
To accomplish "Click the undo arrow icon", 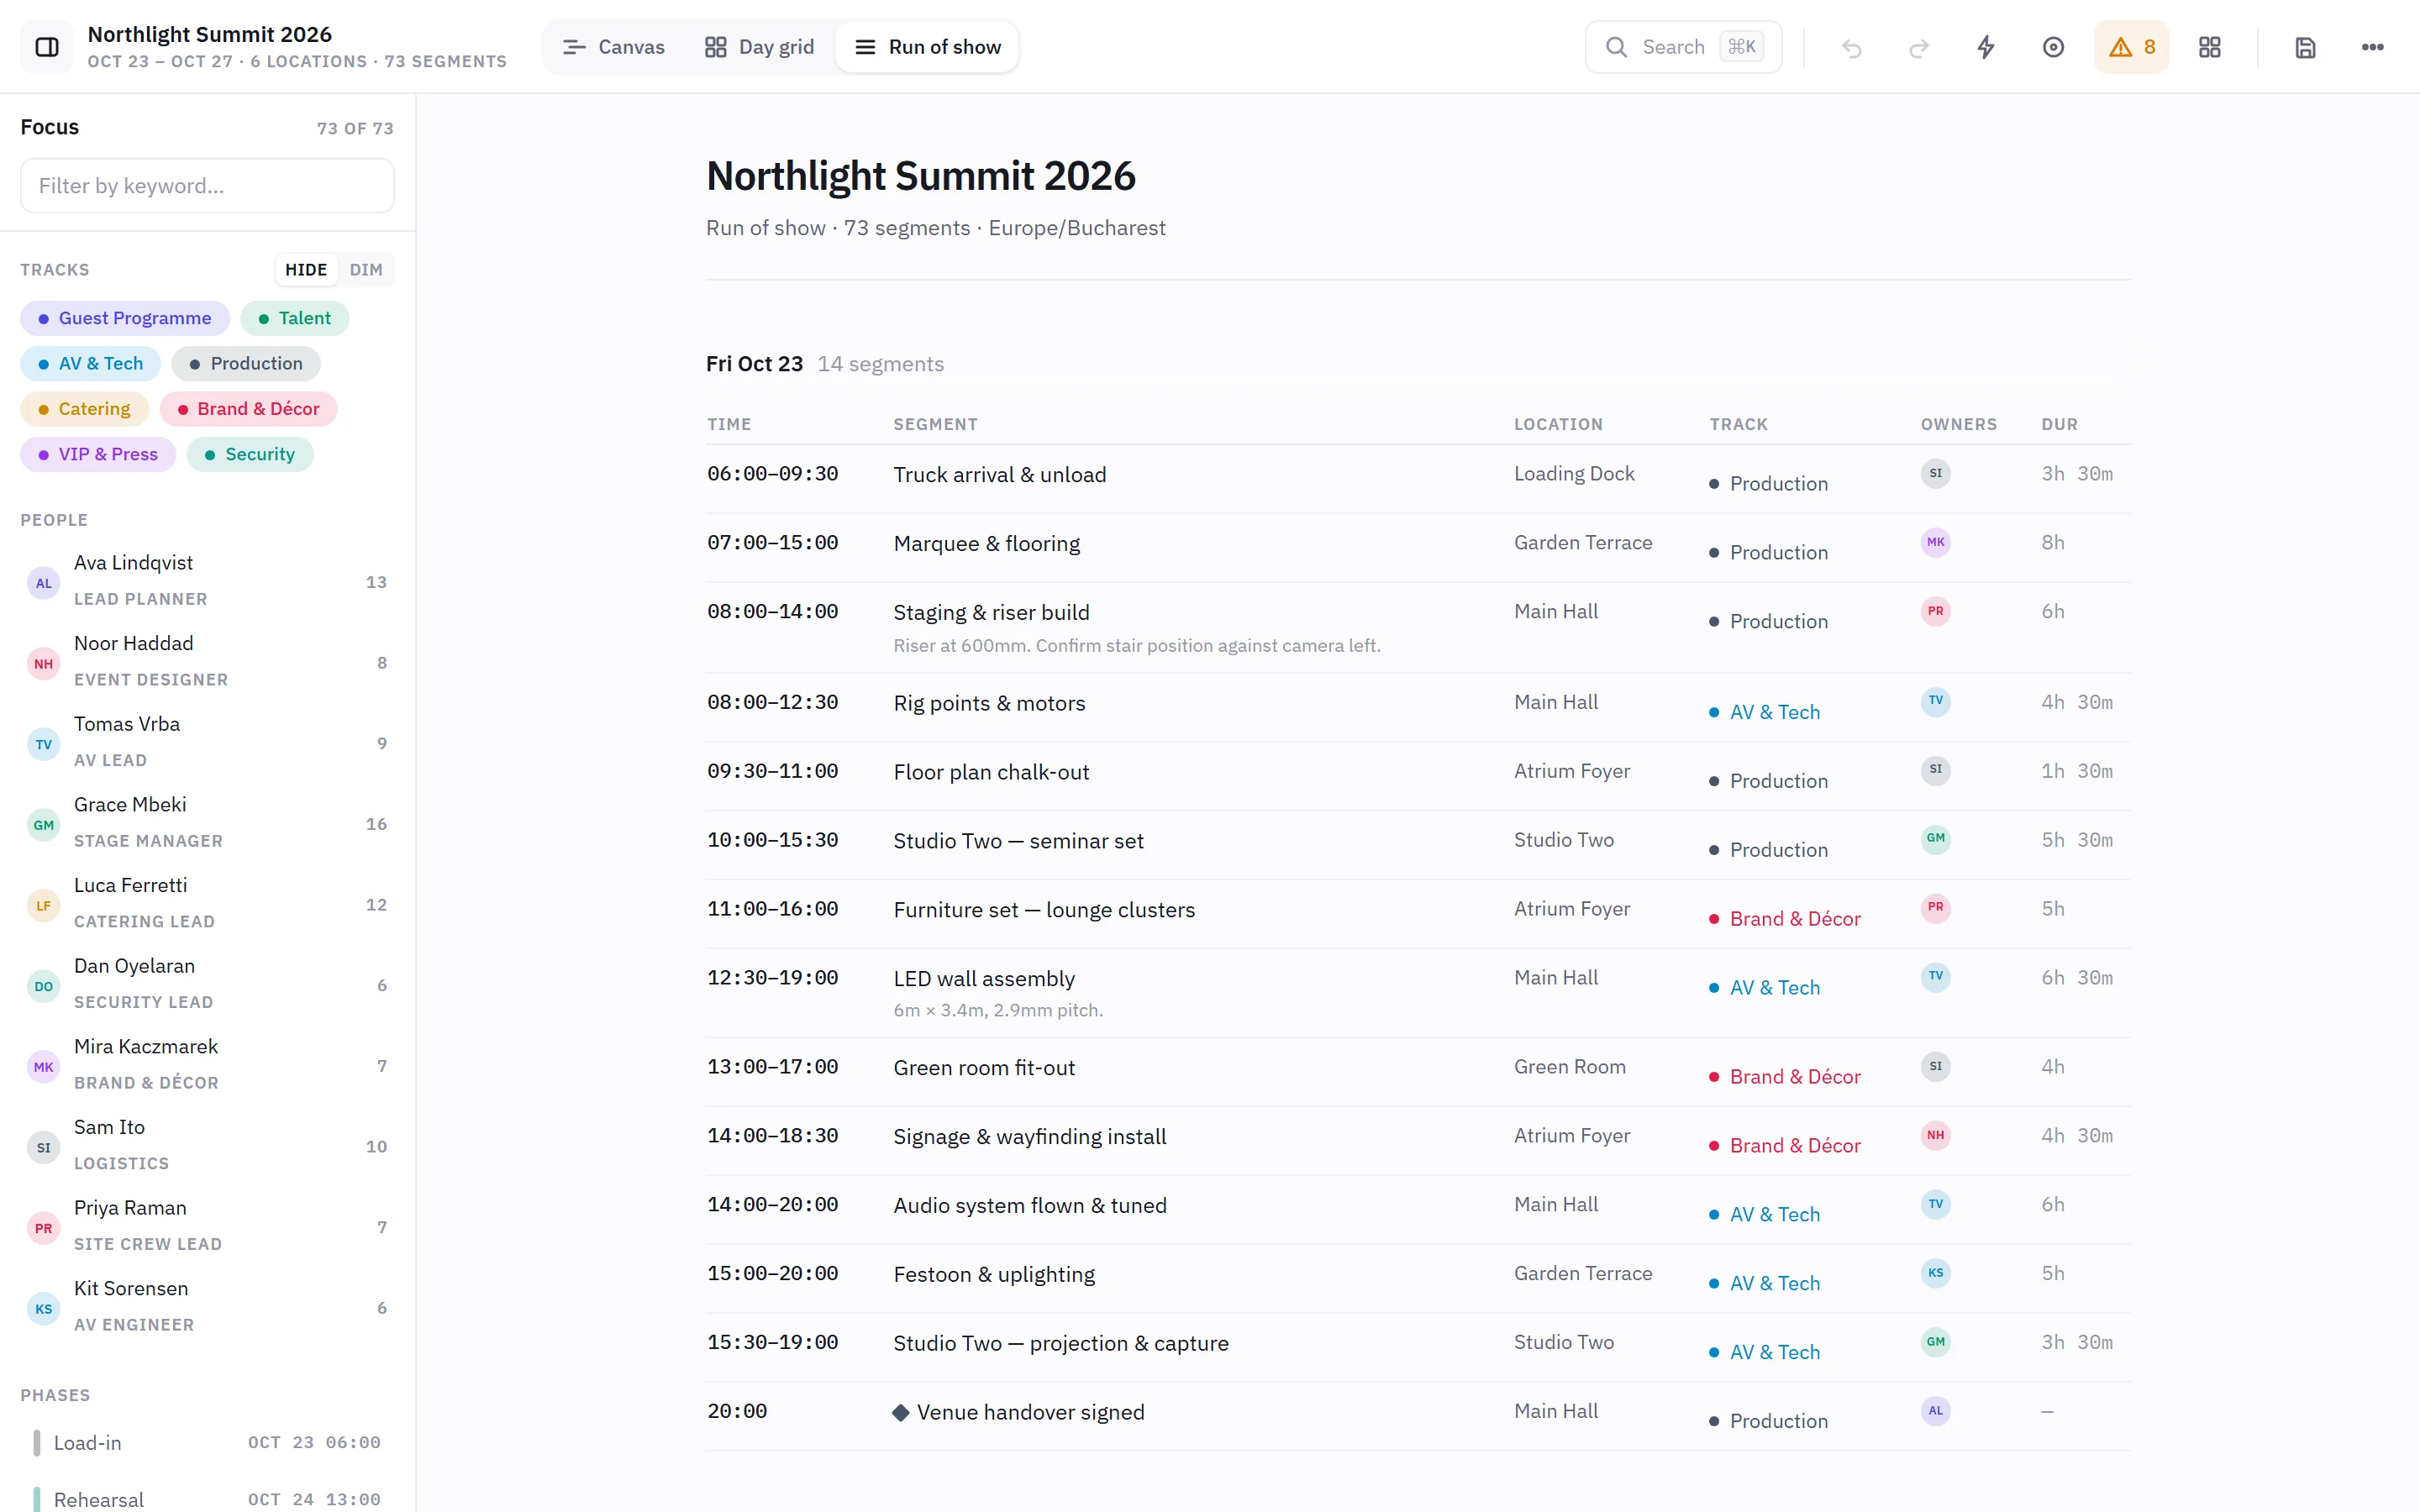I will 1852,47.
